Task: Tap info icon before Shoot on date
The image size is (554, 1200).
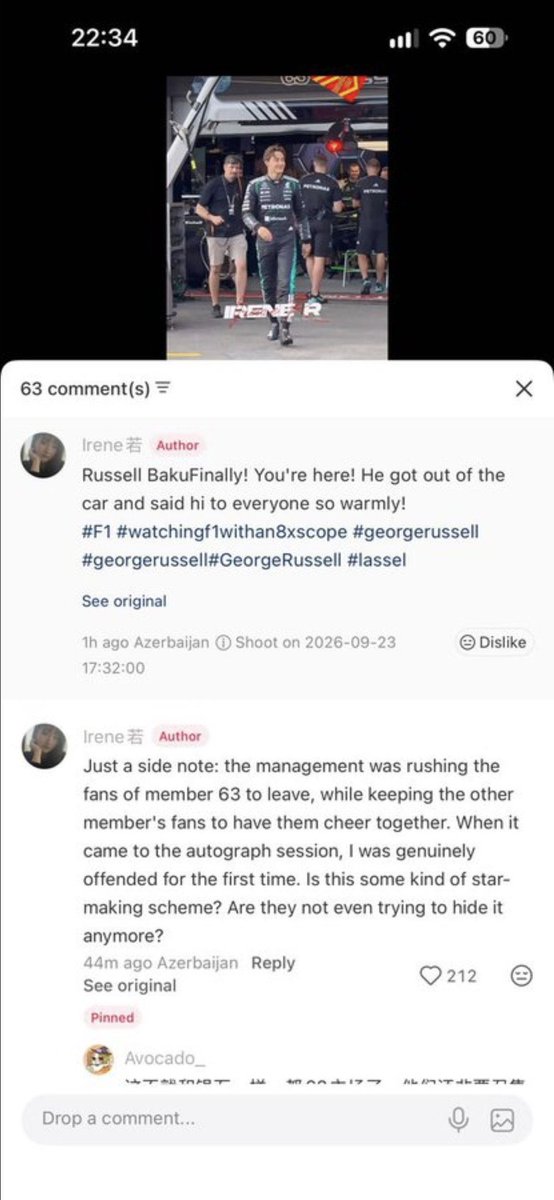Action: pyautogui.click(x=223, y=643)
